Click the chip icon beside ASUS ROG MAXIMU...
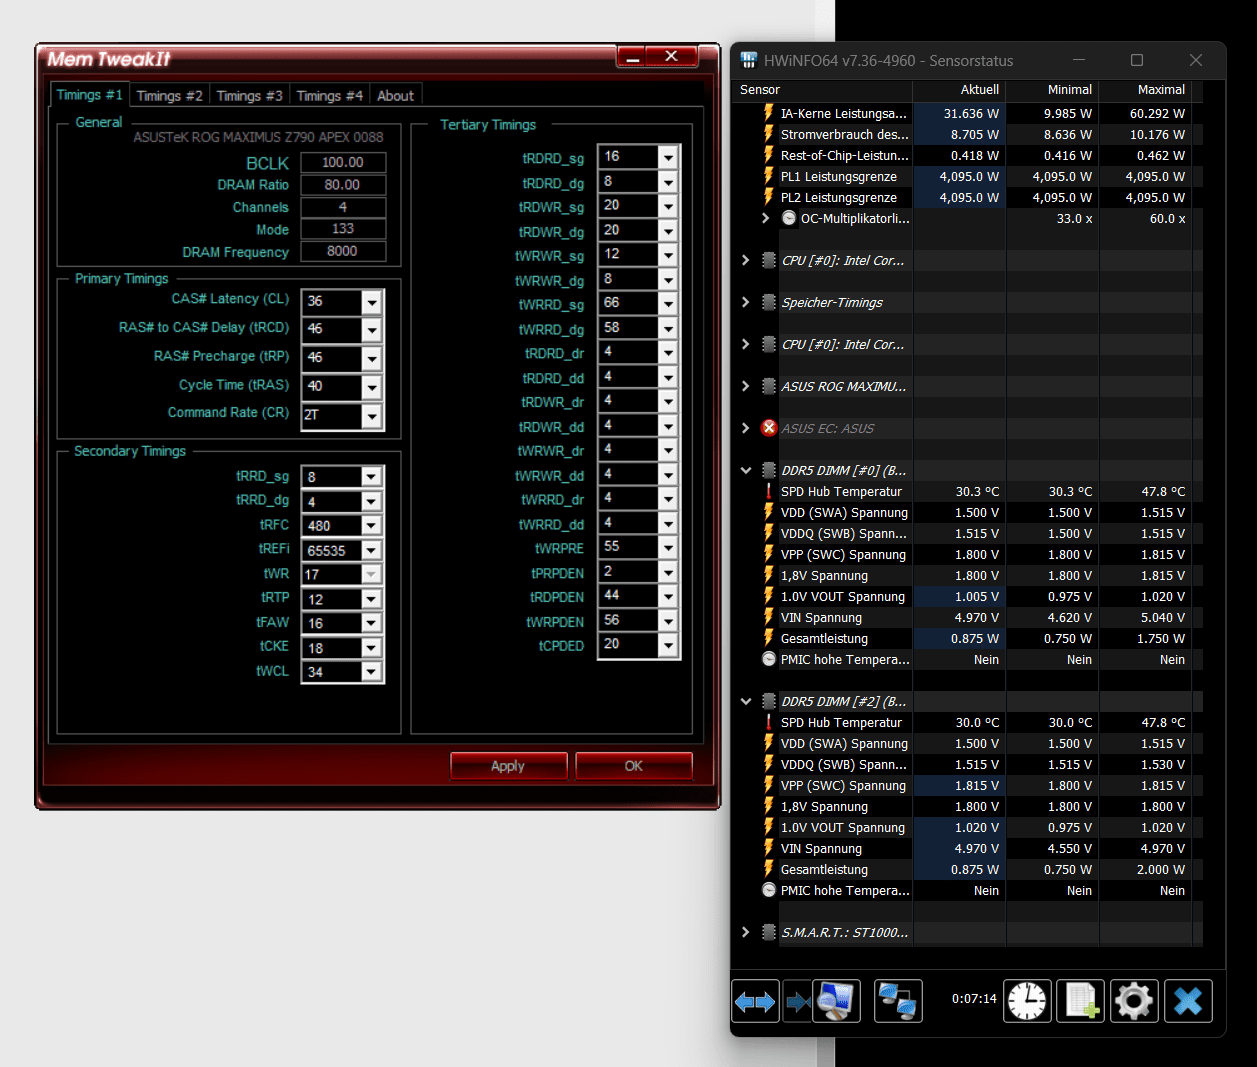The width and height of the screenshot is (1257, 1067). tap(769, 386)
